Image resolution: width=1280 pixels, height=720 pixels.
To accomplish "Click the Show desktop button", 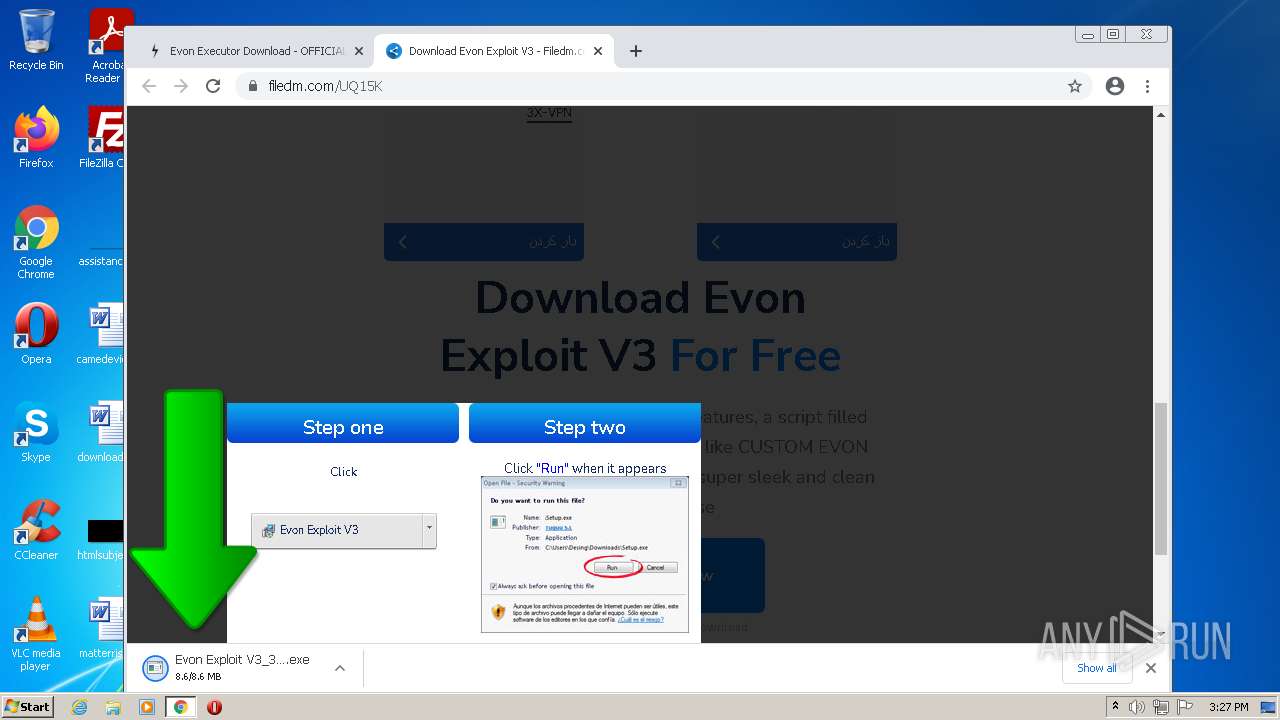I will (x=1269, y=707).
